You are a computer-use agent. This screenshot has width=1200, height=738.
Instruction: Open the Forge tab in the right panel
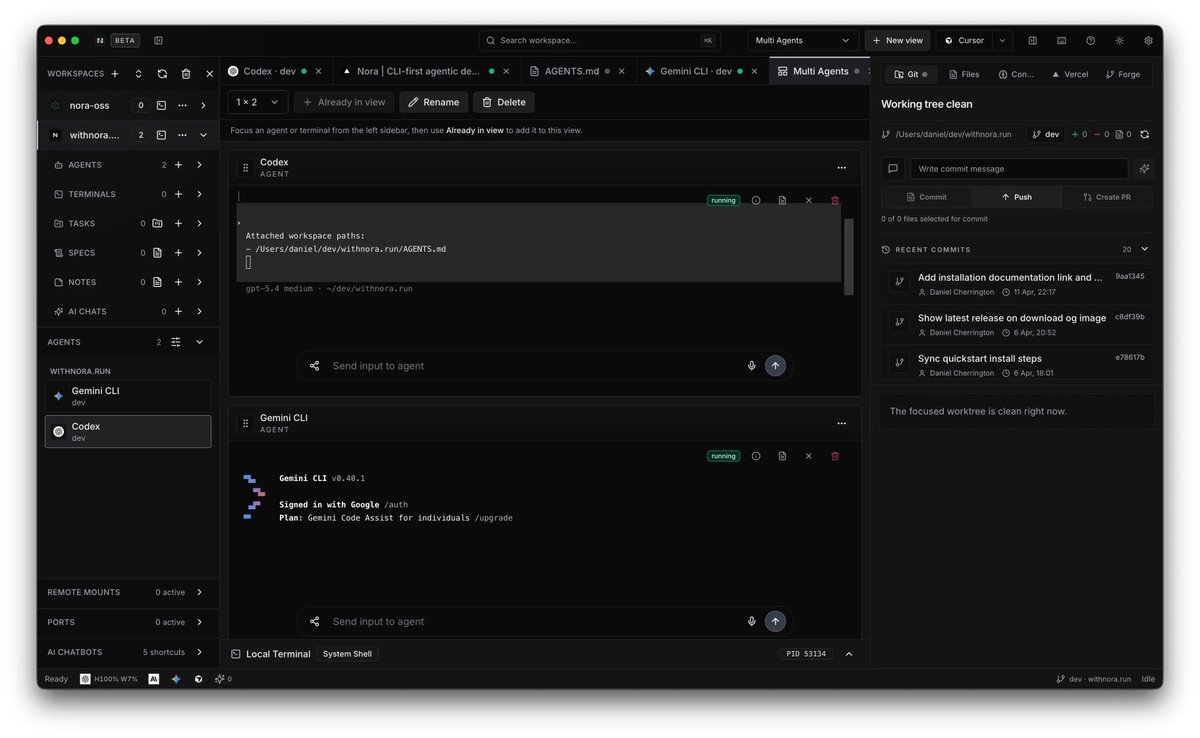(x=1122, y=74)
